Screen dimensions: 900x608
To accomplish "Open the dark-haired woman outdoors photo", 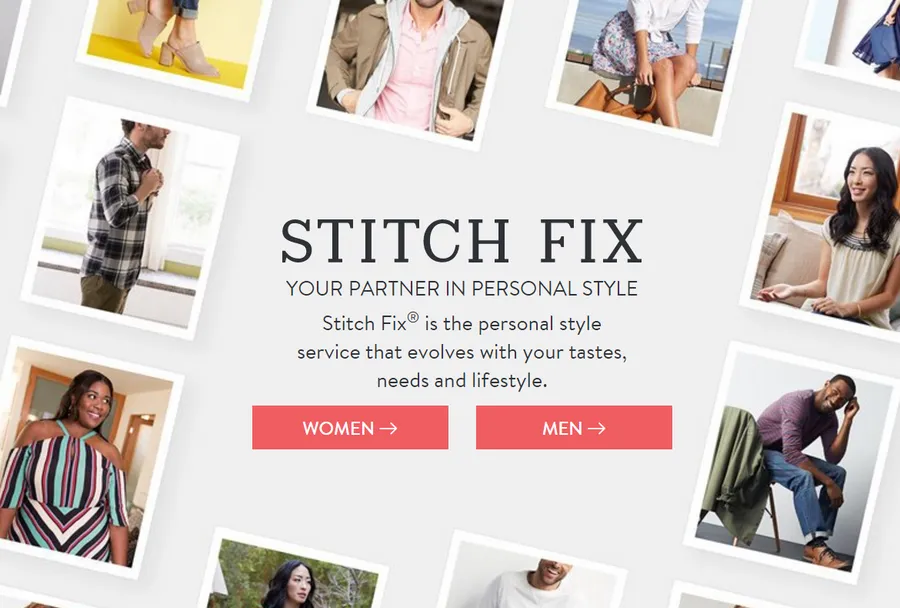I will (x=293, y=571).
